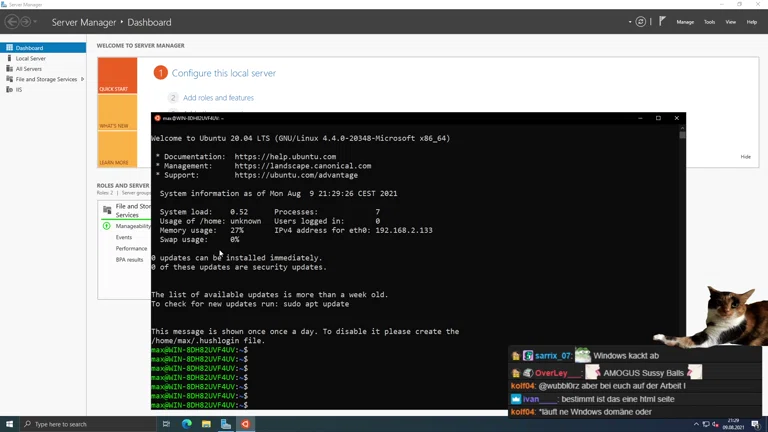Expand the File and Storage Services arrow

[x=82, y=79]
